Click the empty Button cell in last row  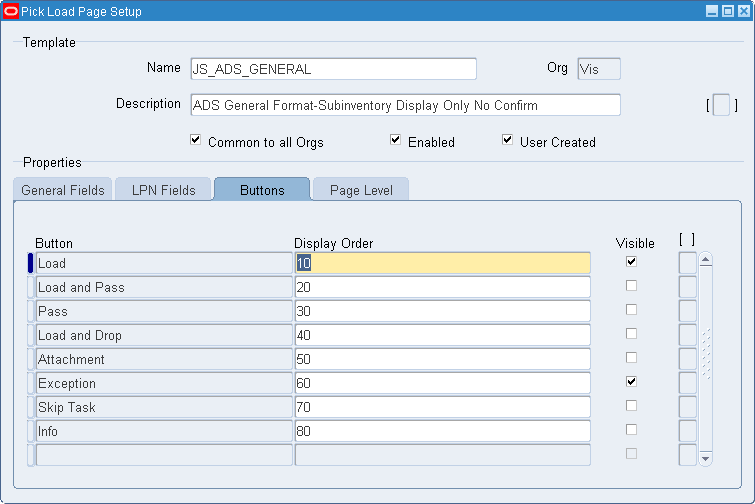(x=164, y=455)
